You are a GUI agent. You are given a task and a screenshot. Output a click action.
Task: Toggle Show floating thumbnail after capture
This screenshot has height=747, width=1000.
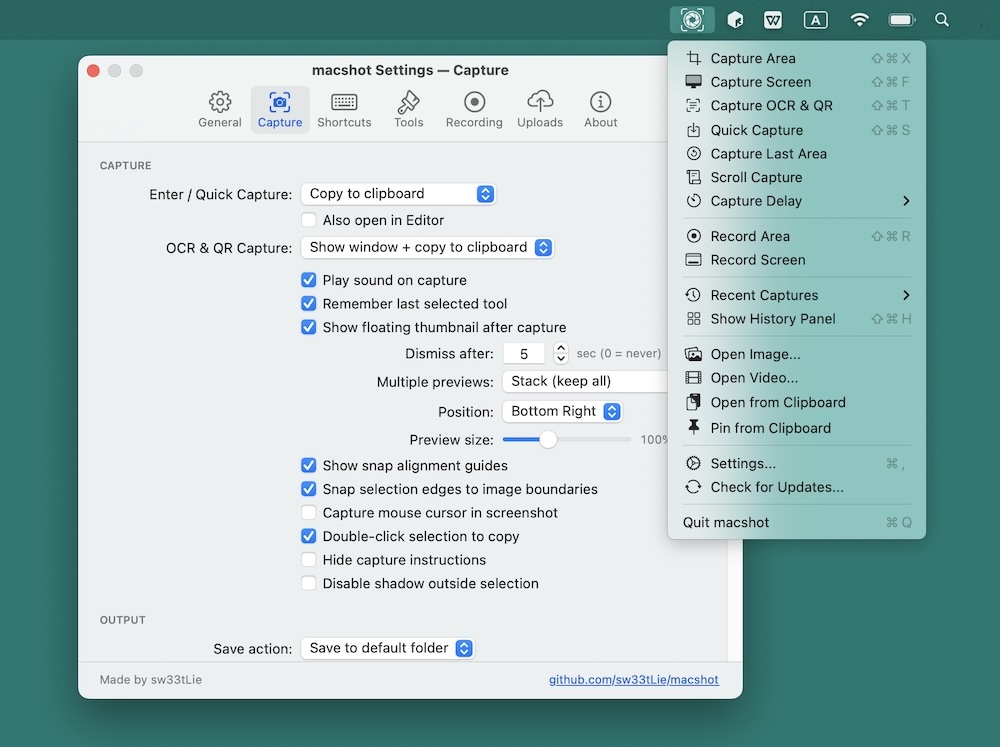coord(309,327)
